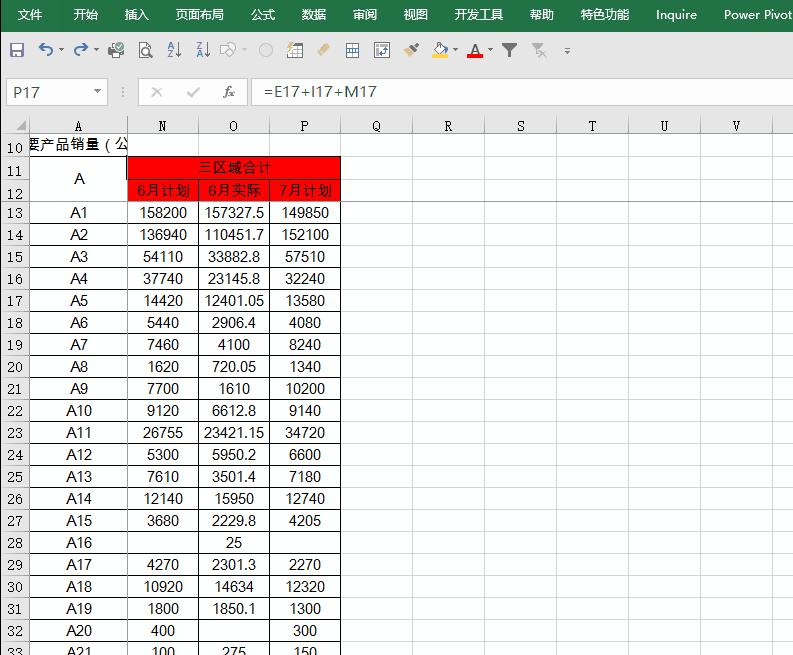Click the Sort A to Z ascending icon
This screenshot has height=655, width=793.
tap(174, 50)
